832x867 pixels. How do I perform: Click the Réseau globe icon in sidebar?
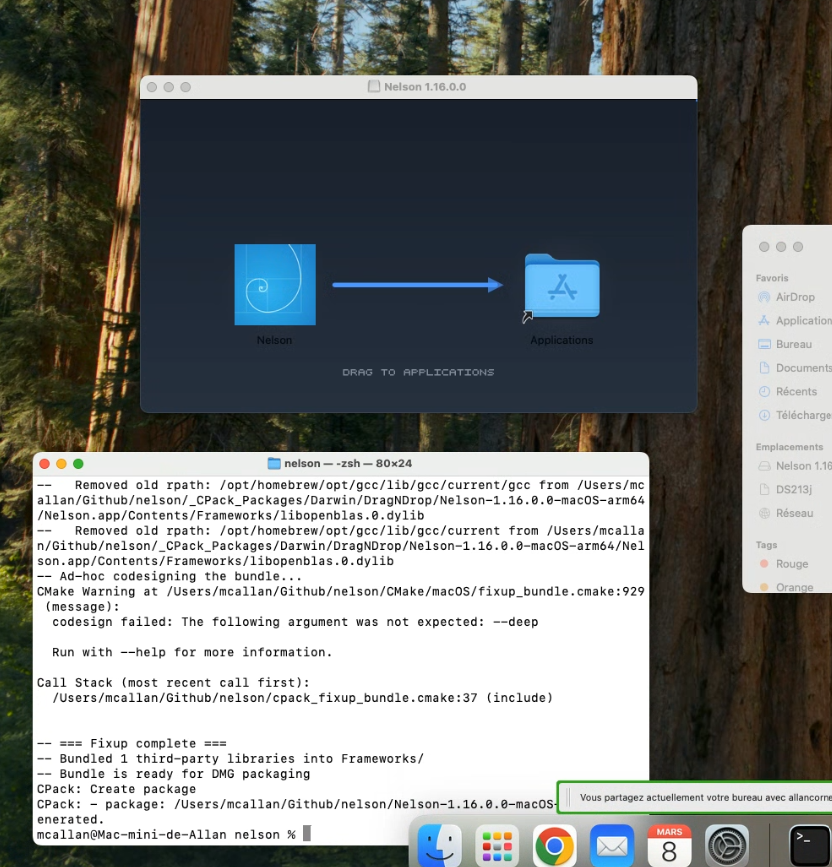point(764,513)
